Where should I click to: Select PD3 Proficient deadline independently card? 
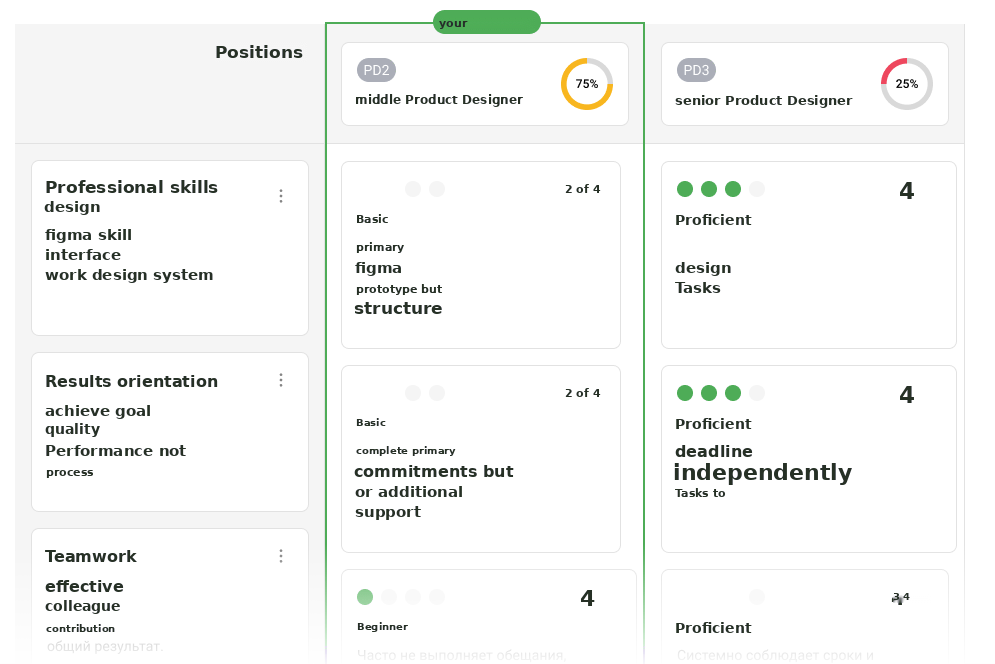[808, 459]
